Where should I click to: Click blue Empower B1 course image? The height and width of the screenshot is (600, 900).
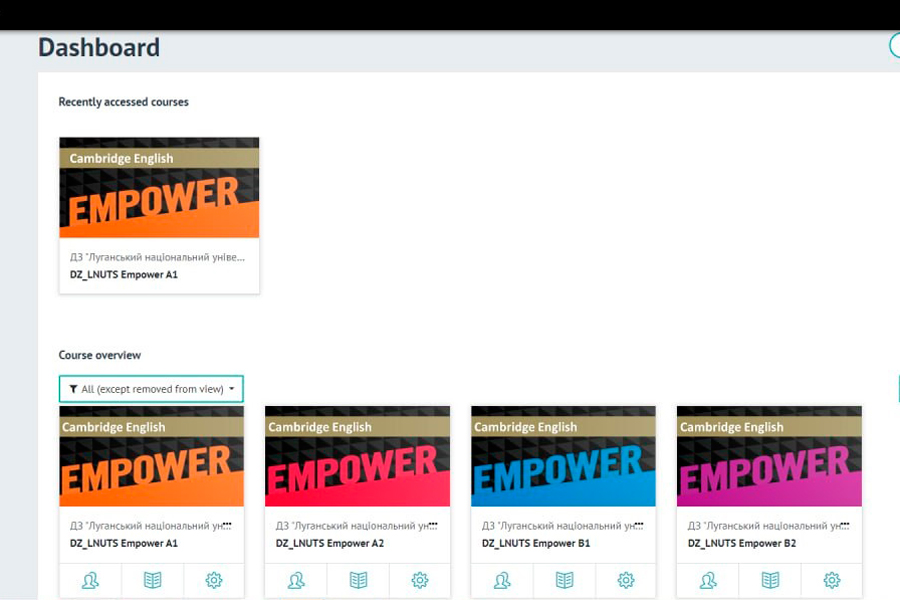click(563, 456)
